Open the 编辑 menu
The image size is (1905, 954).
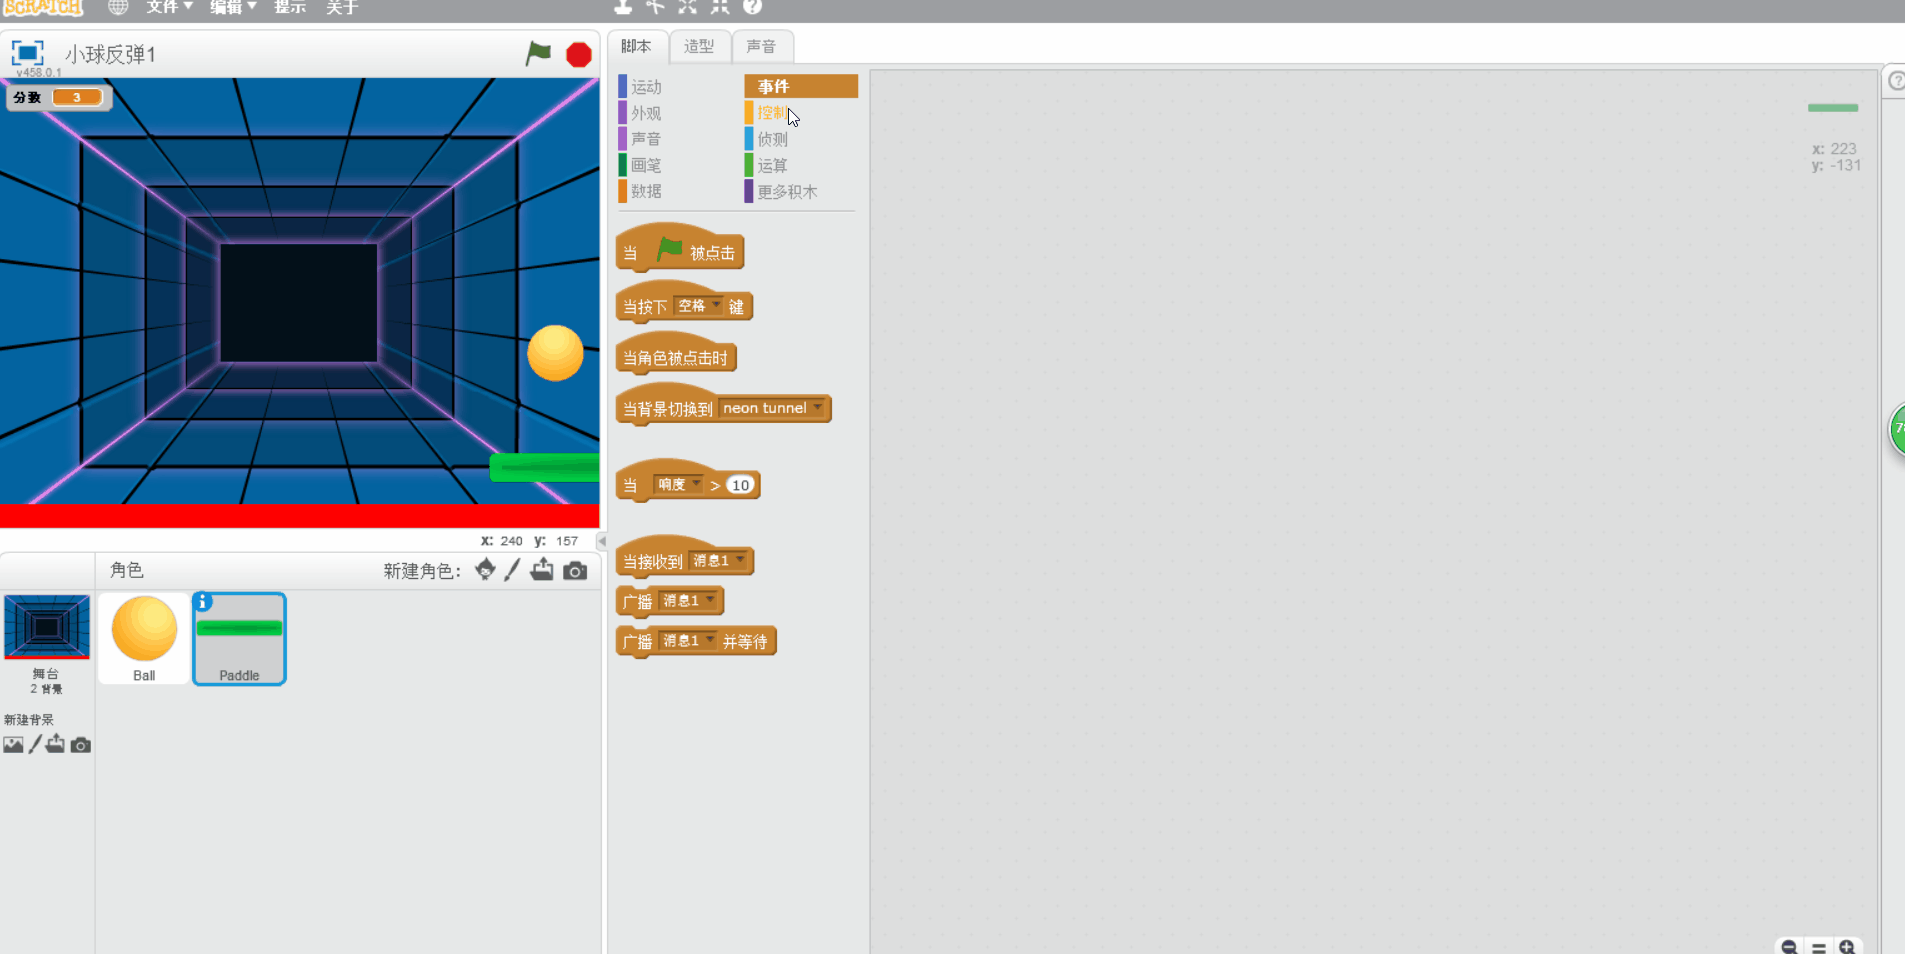[x=233, y=7]
